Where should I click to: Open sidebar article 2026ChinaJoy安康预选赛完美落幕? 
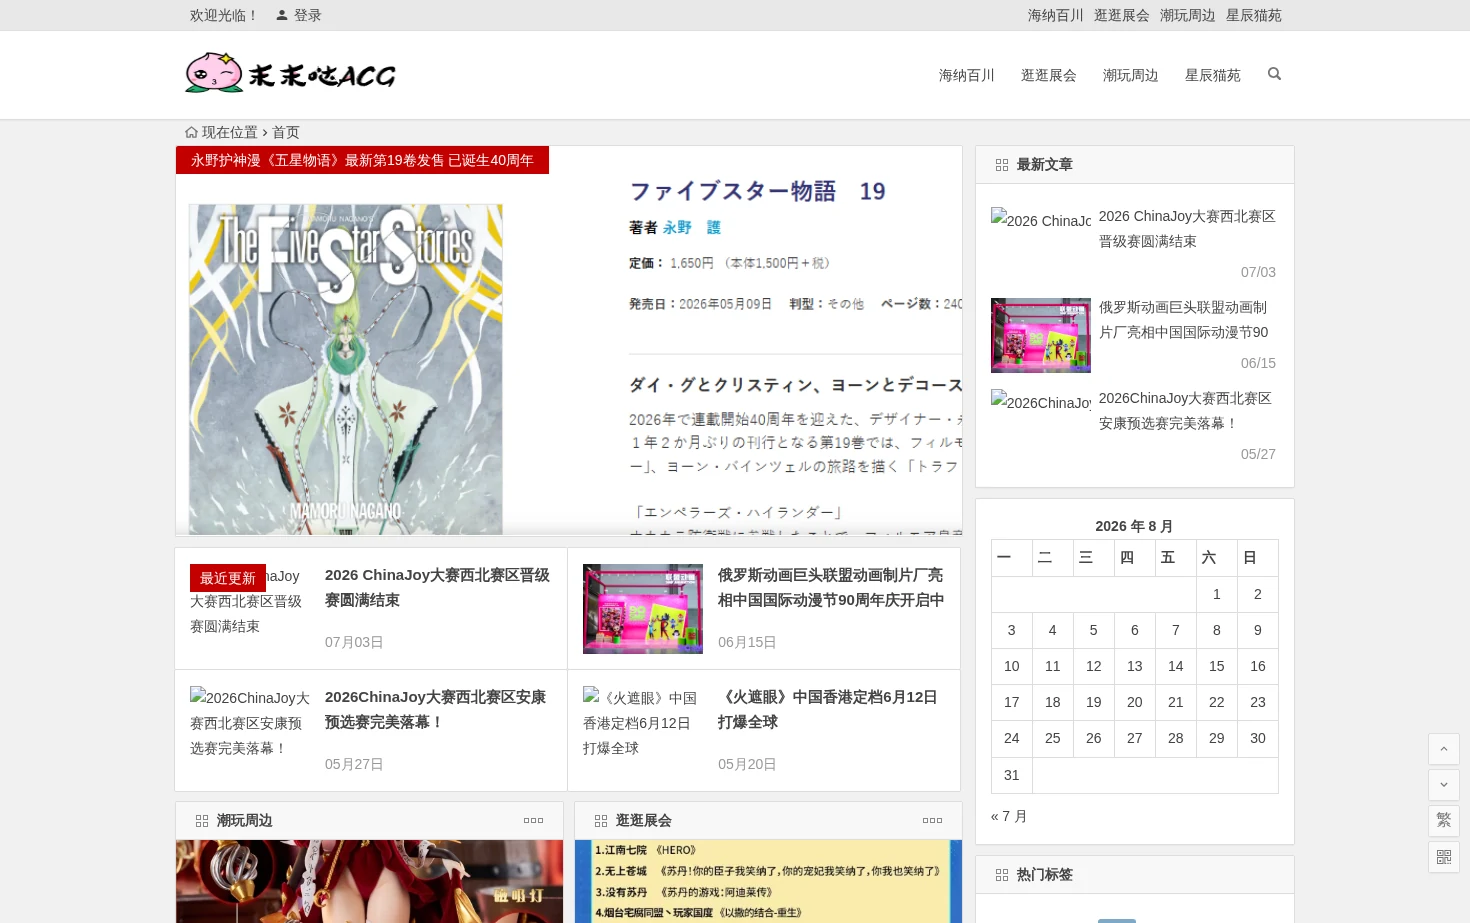point(1185,411)
